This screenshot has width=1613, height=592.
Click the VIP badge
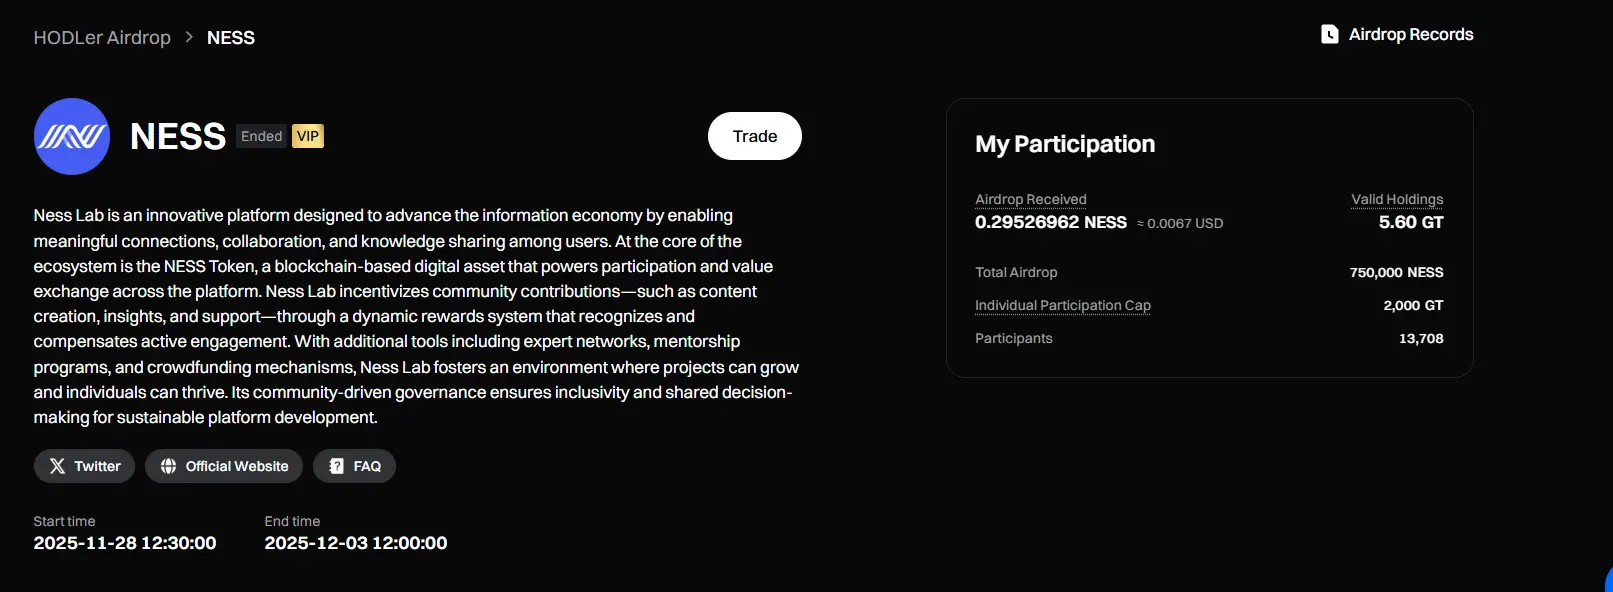point(308,136)
